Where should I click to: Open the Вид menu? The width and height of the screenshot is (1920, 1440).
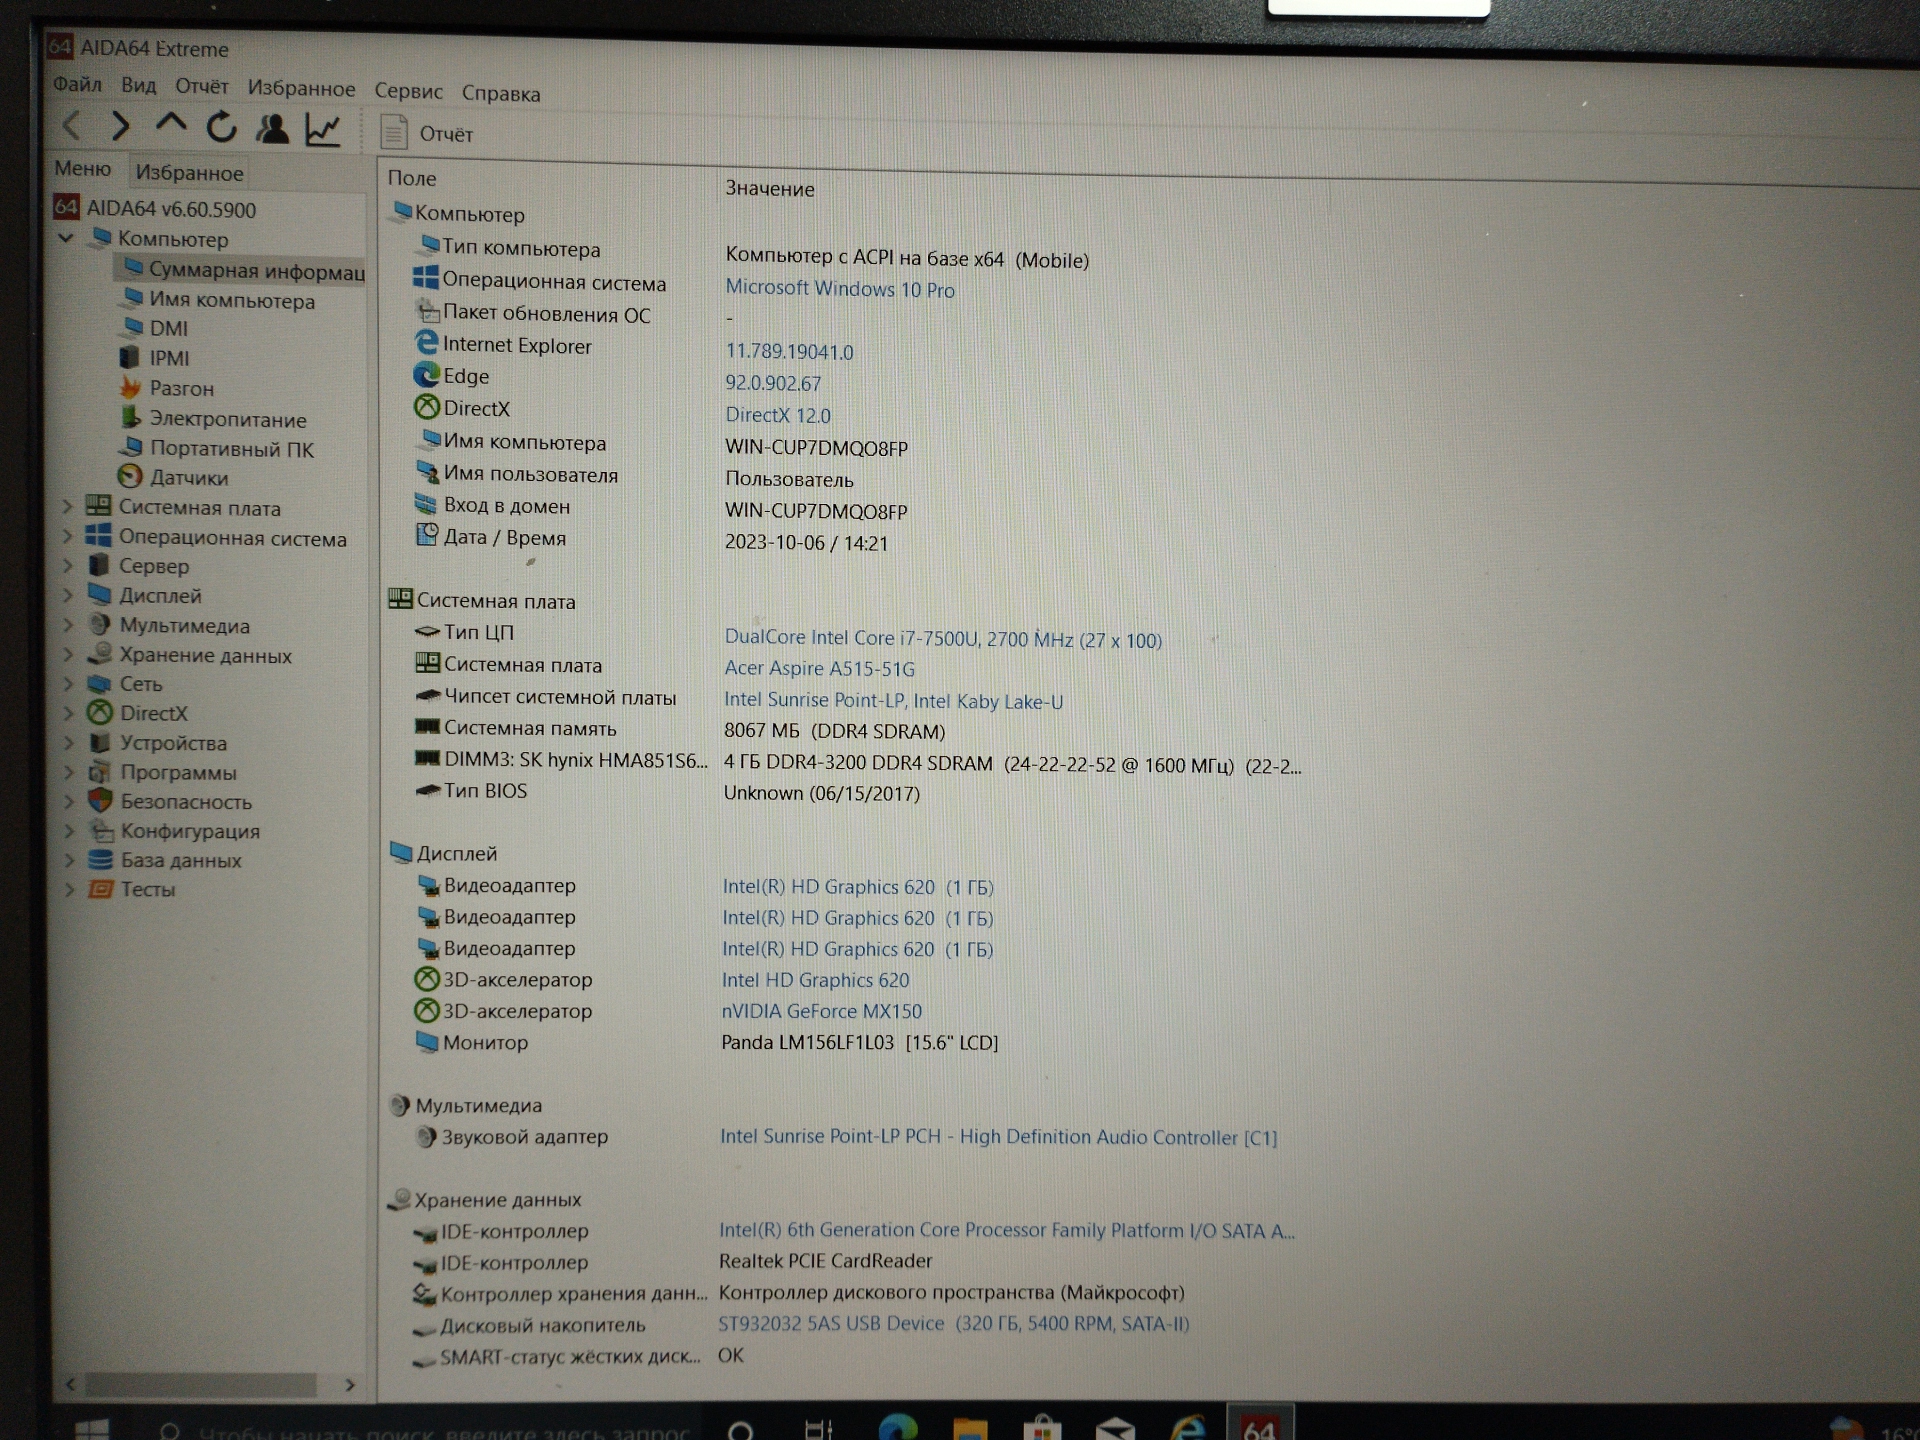point(139,85)
